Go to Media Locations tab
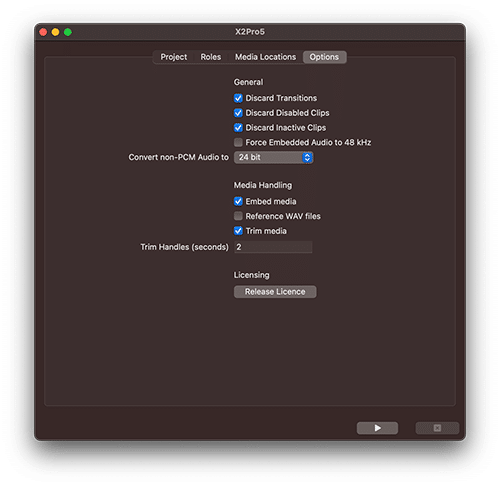The height and width of the screenshot is (486, 500). pyautogui.click(x=265, y=57)
